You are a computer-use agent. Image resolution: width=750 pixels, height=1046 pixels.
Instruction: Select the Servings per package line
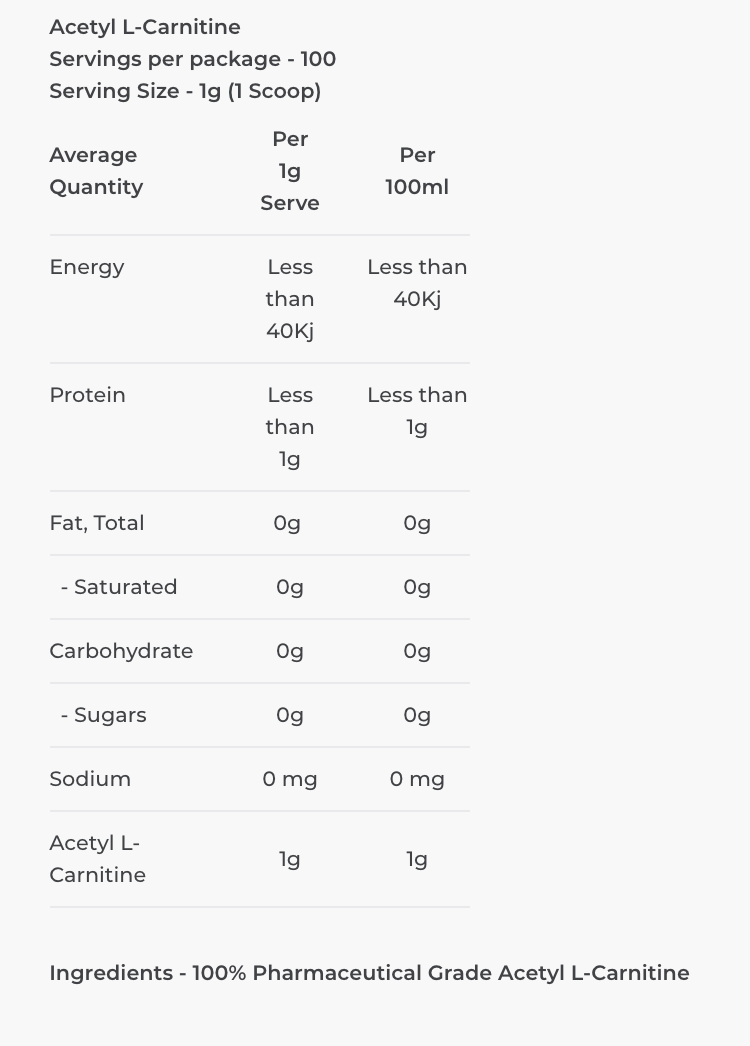point(192,59)
